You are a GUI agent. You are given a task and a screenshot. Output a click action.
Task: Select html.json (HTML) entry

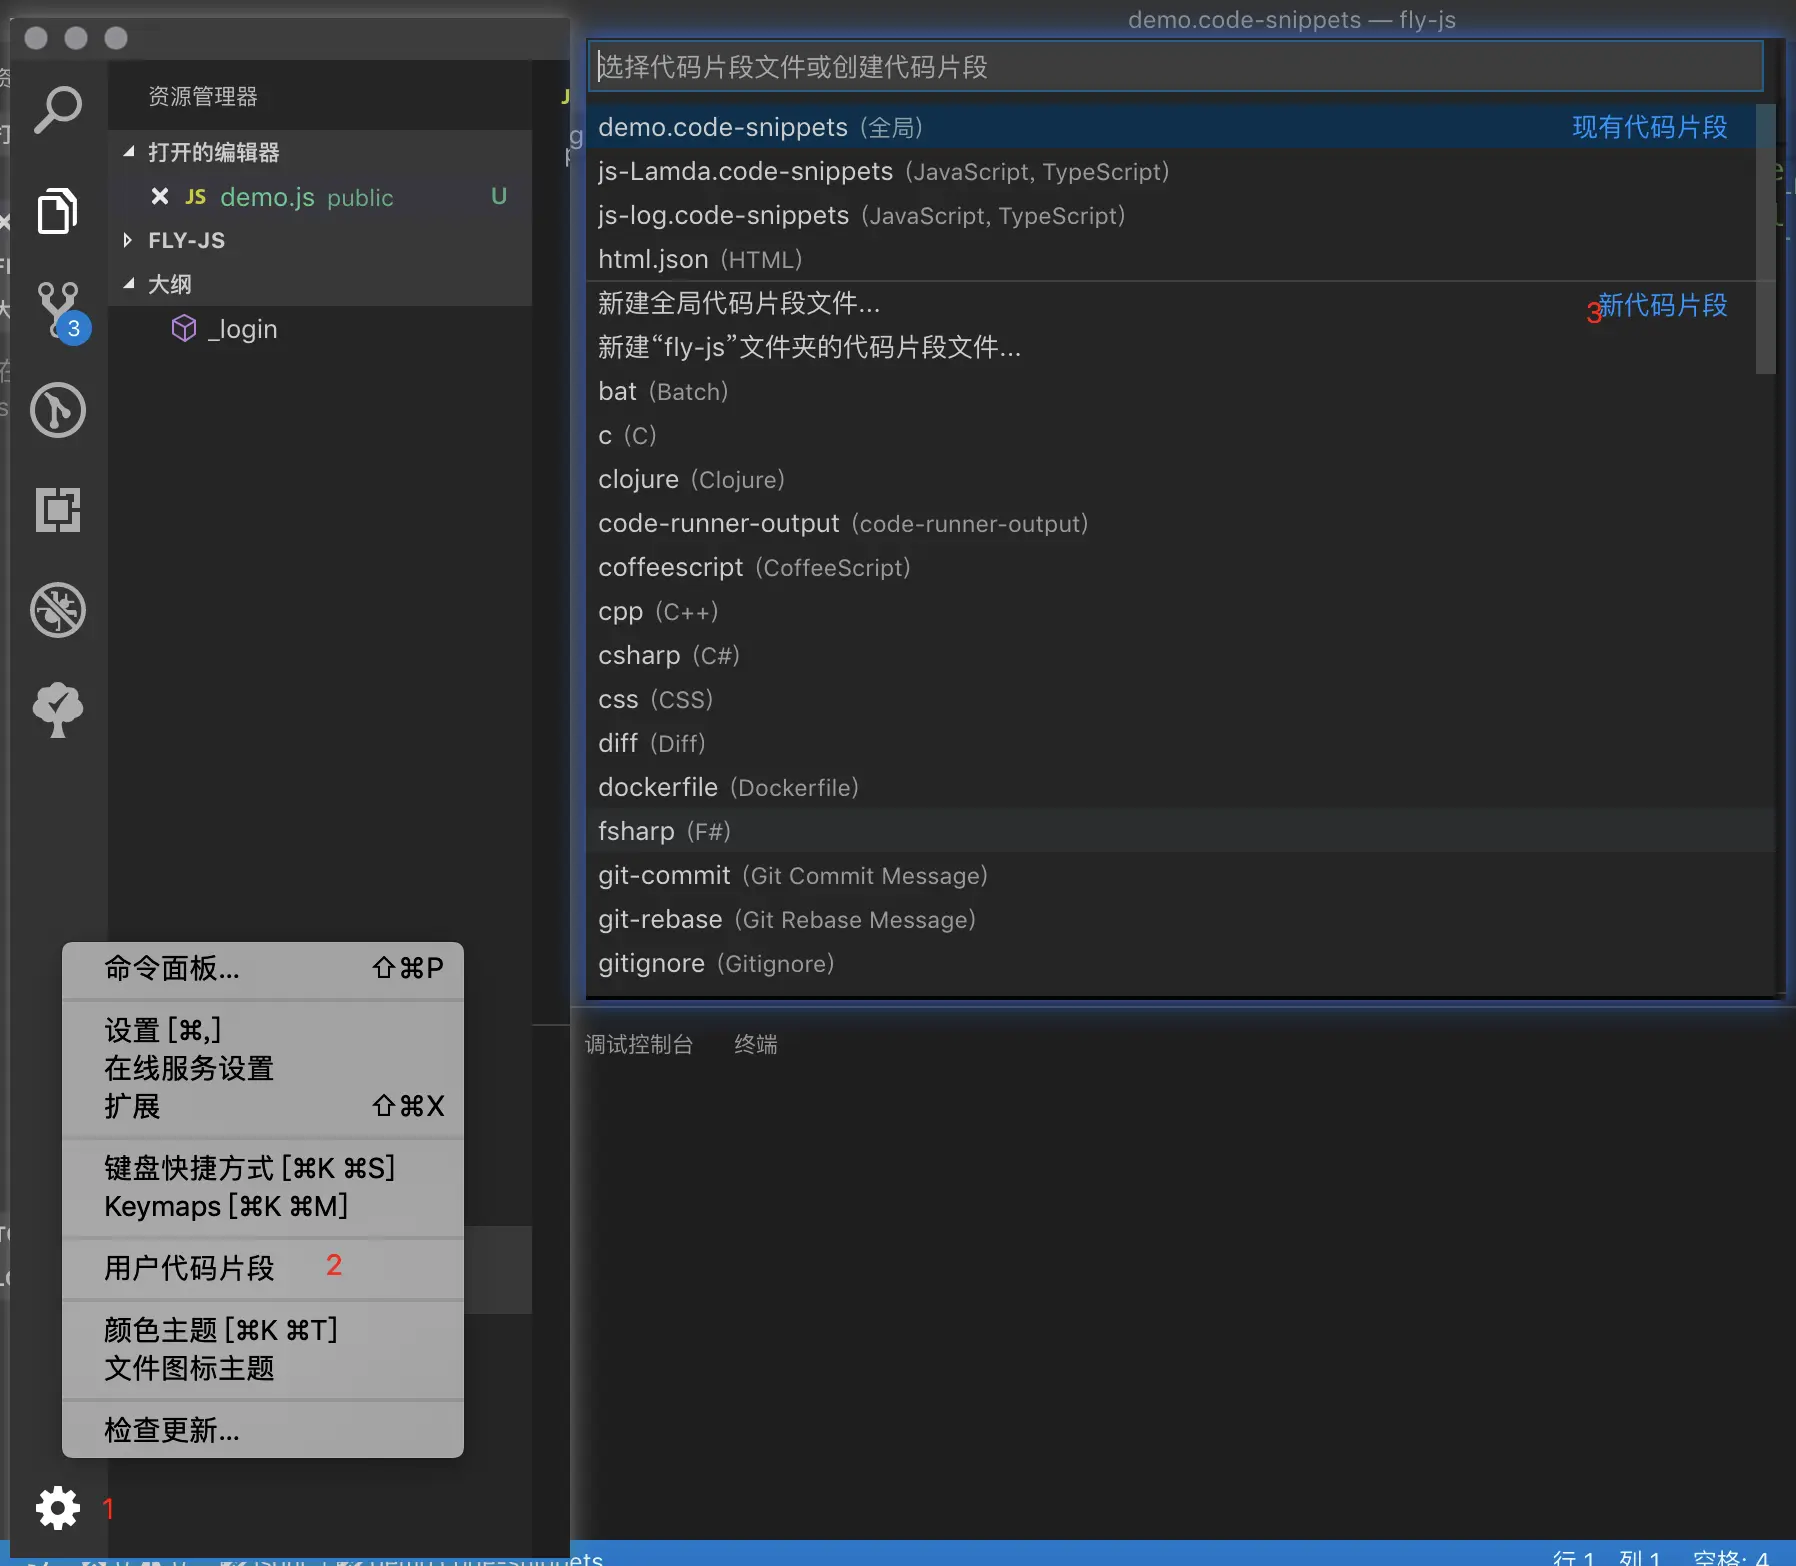(x=1171, y=259)
